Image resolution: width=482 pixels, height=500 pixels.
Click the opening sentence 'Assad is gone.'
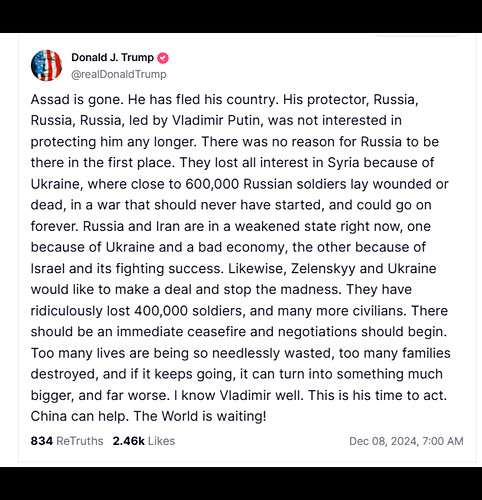pyautogui.click(x=77, y=100)
